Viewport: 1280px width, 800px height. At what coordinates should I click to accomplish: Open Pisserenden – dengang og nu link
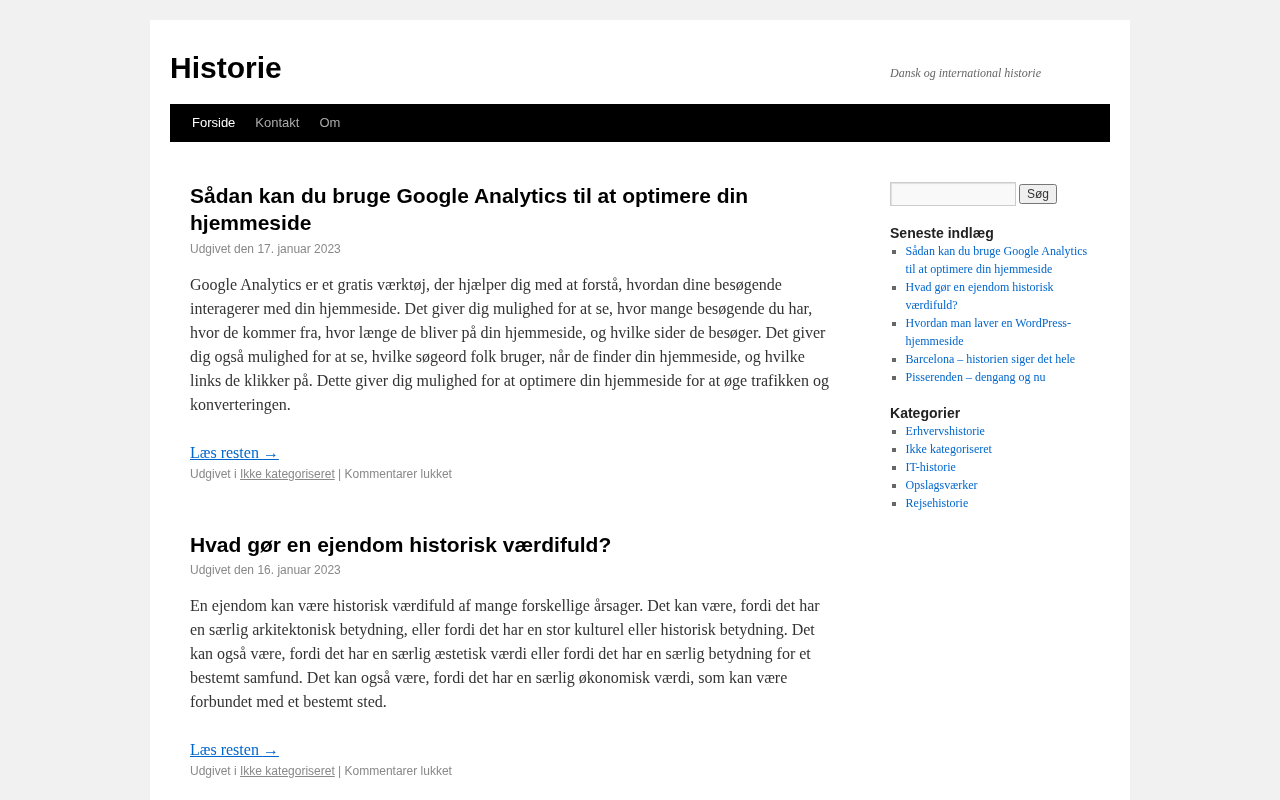[x=975, y=377]
